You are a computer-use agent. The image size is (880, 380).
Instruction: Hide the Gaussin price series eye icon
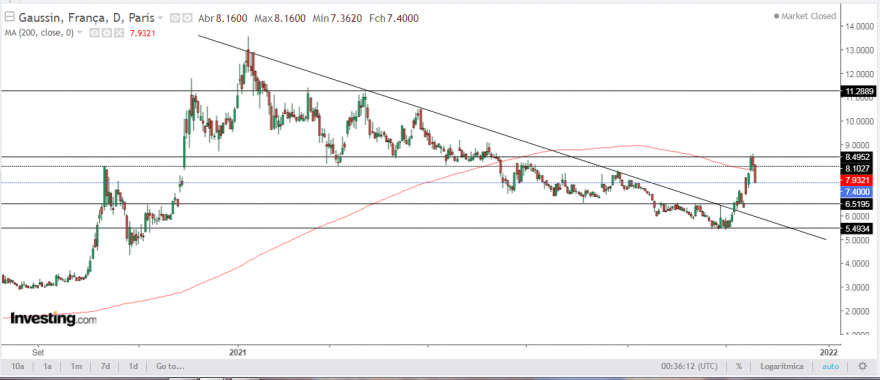175,18
